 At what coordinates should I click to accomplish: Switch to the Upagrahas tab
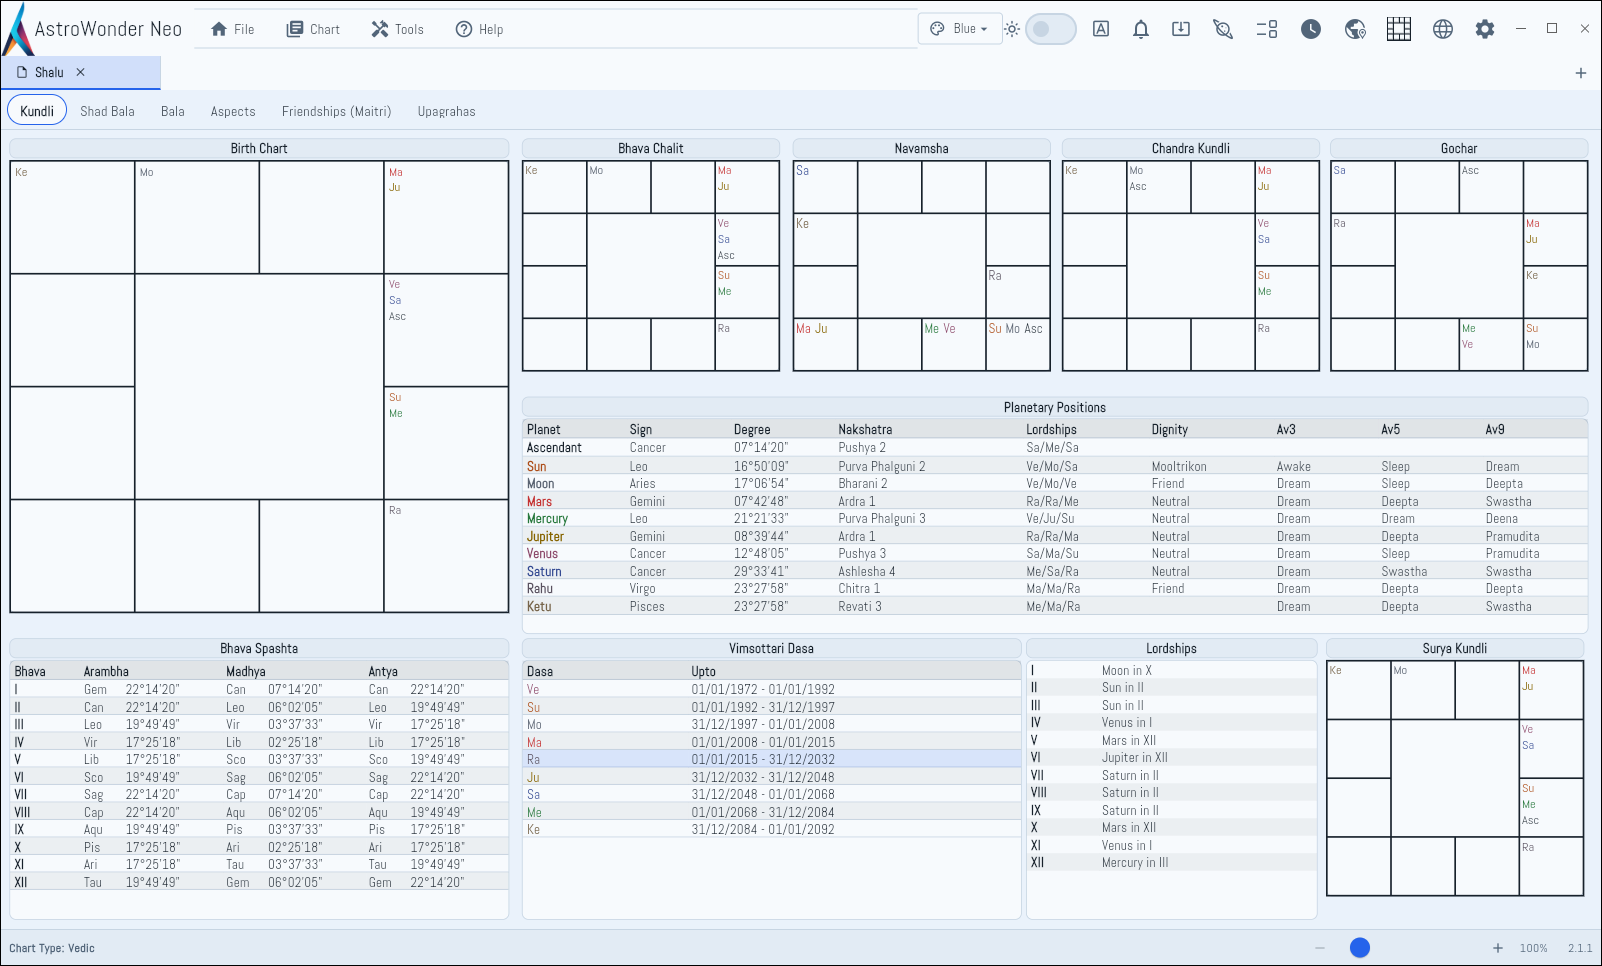click(x=446, y=111)
